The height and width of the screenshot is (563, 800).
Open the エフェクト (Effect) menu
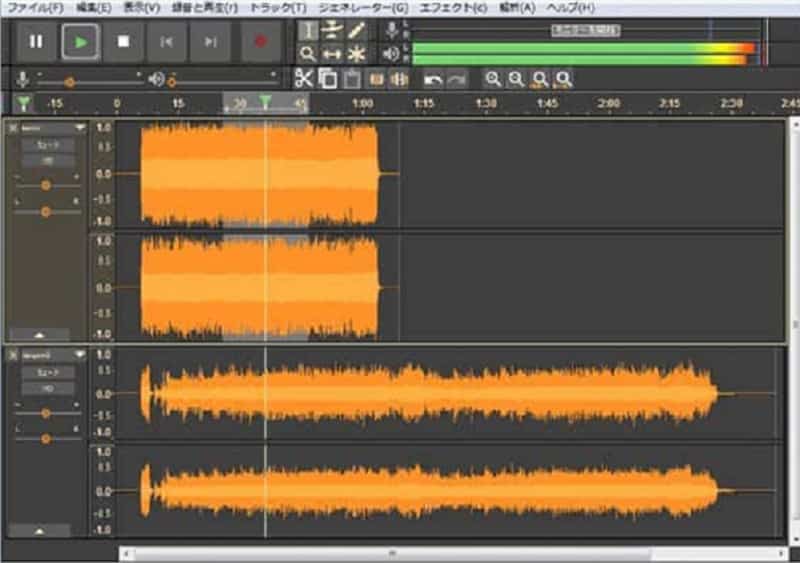tap(453, 7)
